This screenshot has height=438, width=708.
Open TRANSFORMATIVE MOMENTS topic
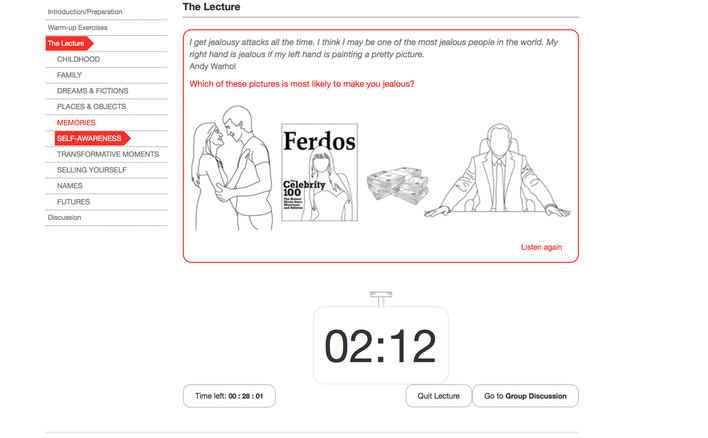[108, 154]
